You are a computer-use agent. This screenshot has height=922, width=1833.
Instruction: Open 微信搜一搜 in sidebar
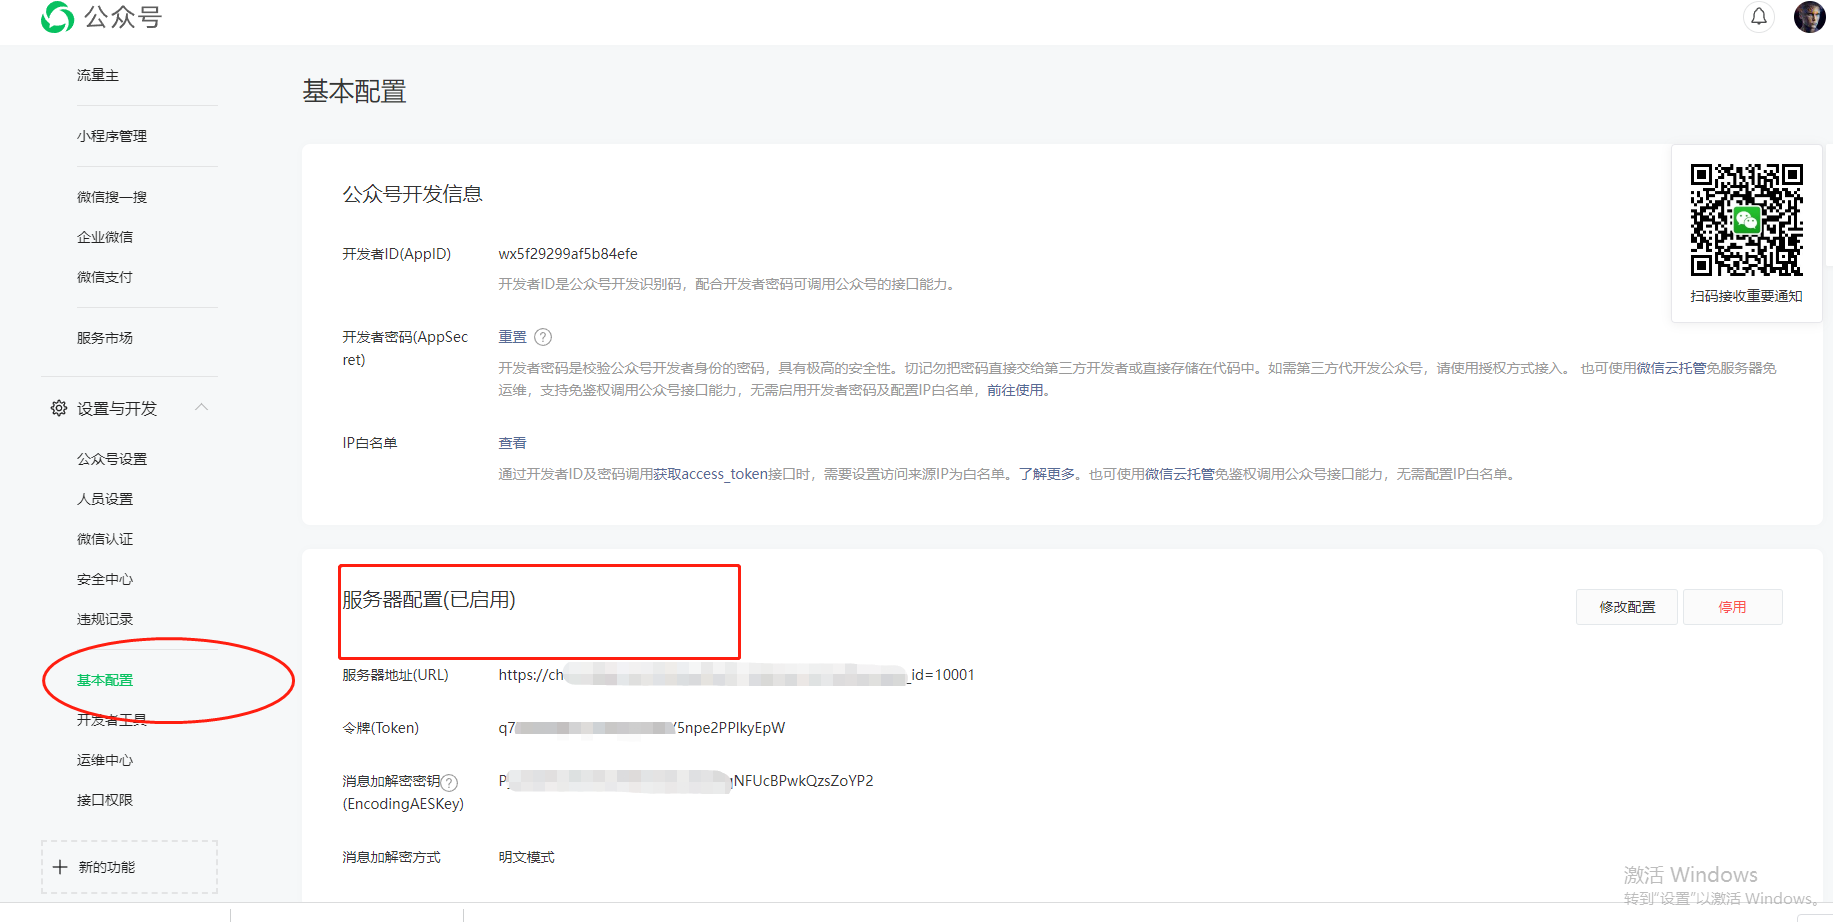point(112,197)
